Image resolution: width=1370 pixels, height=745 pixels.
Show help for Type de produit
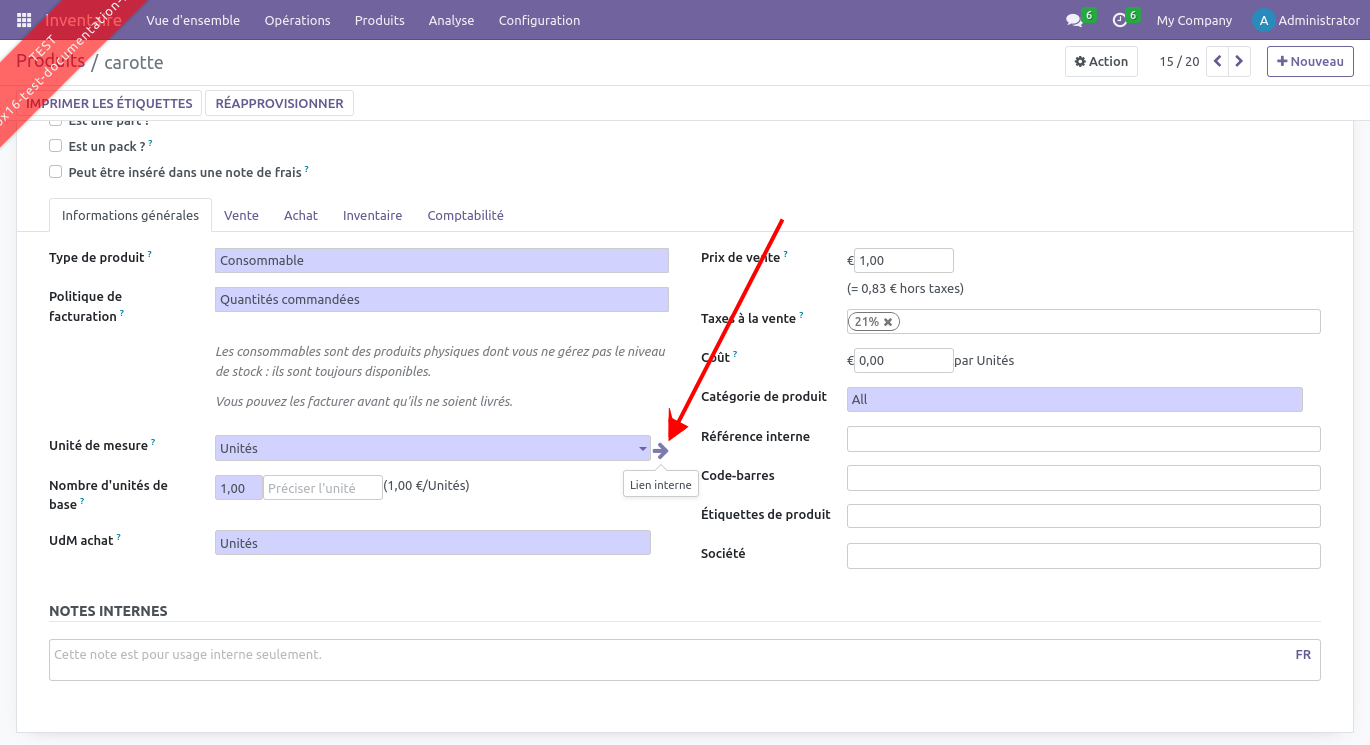pos(150,254)
